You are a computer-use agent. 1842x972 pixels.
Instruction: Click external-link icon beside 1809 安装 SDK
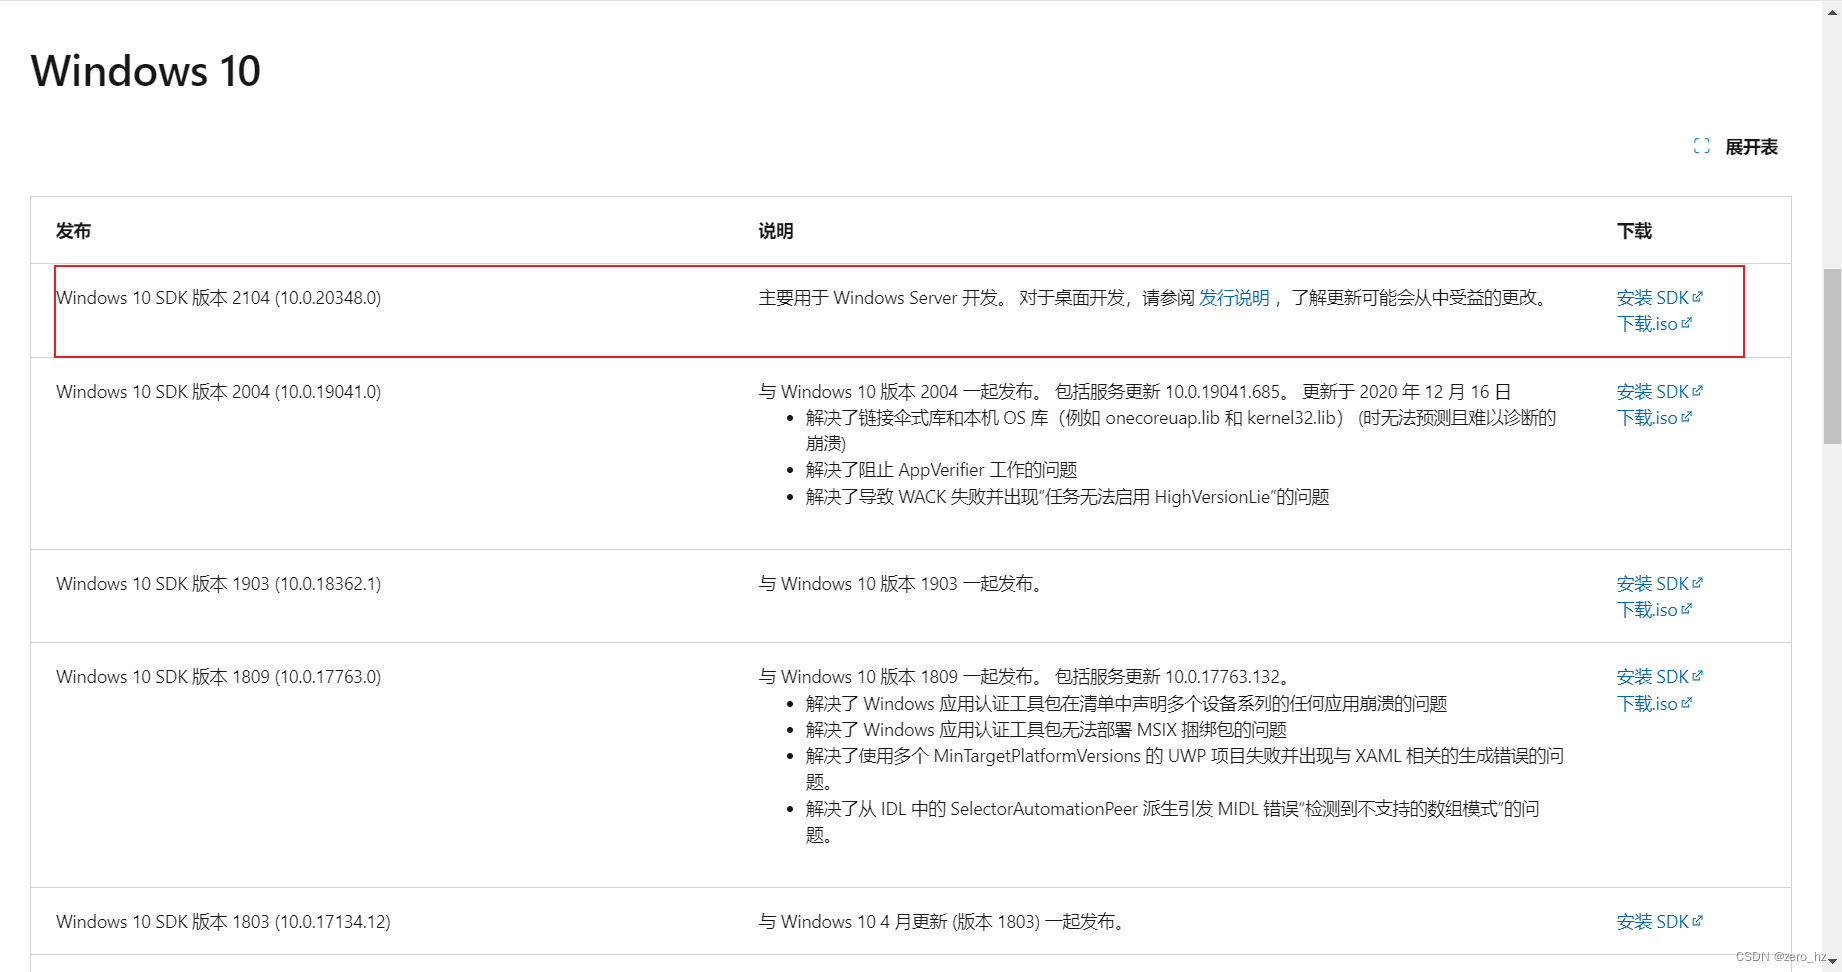(x=1697, y=675)
